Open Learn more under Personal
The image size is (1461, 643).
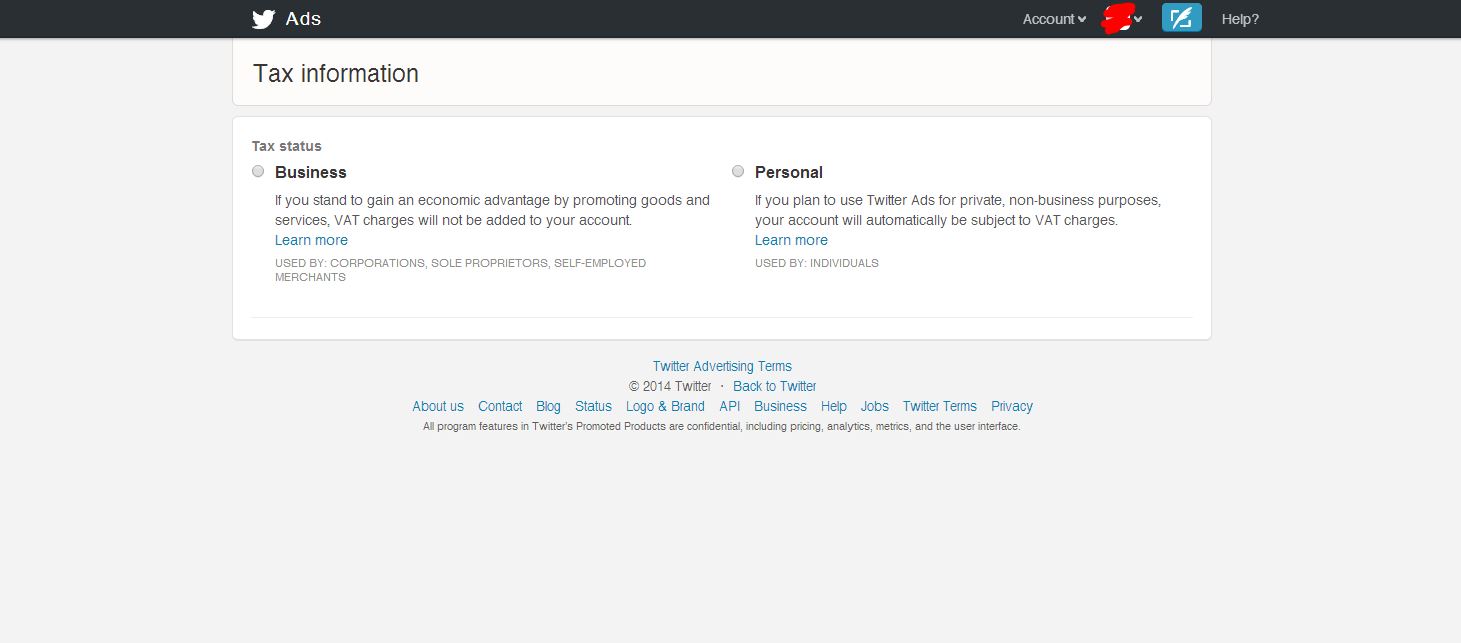pyautogui.click(x=791, y=240)
